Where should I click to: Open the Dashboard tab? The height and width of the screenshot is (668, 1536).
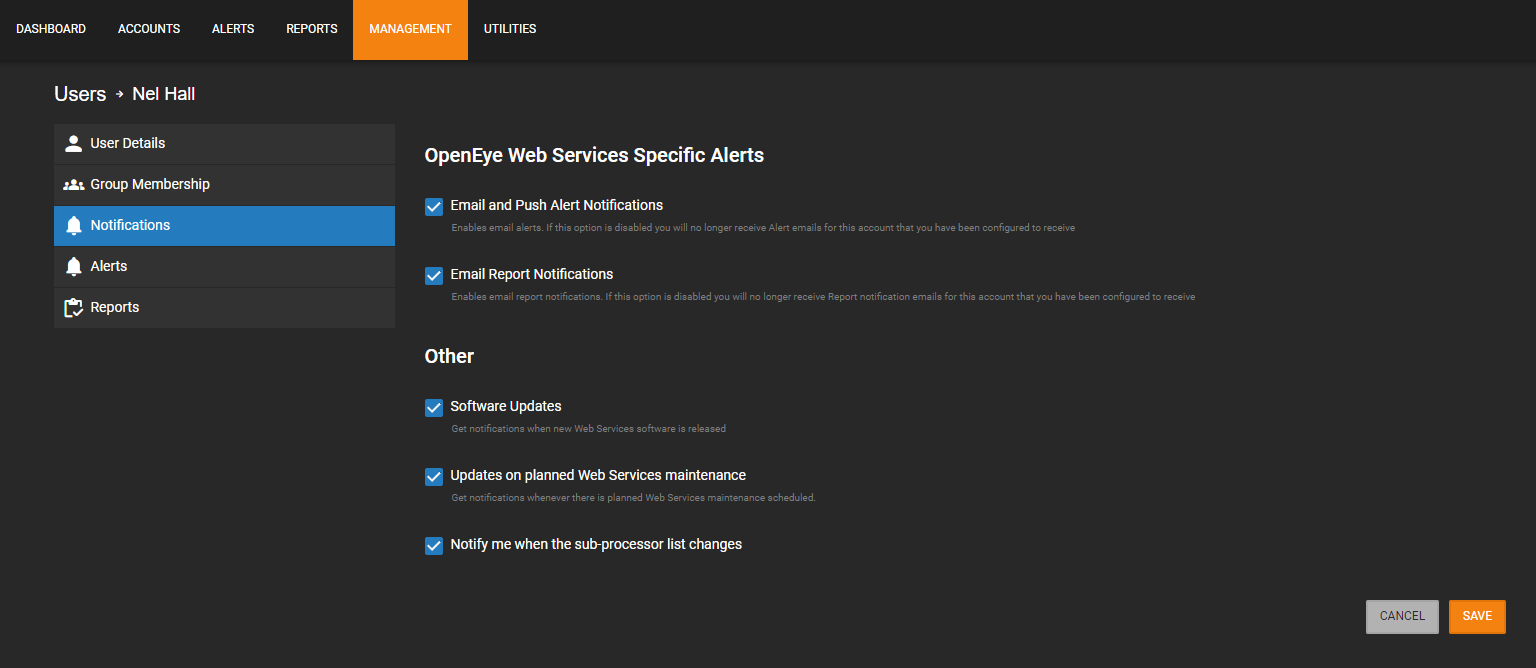tap(51, 29)
